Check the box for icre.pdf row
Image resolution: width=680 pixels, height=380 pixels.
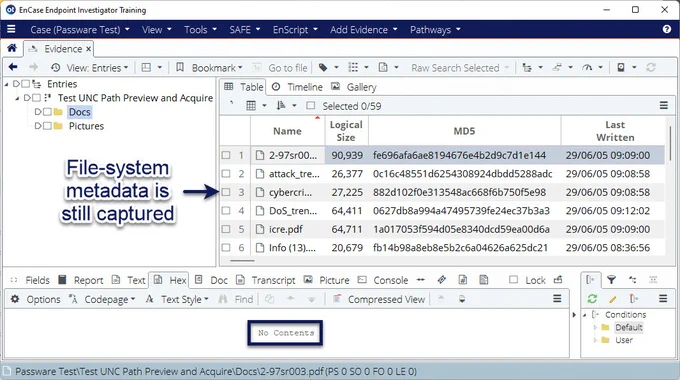coord(226,229)
